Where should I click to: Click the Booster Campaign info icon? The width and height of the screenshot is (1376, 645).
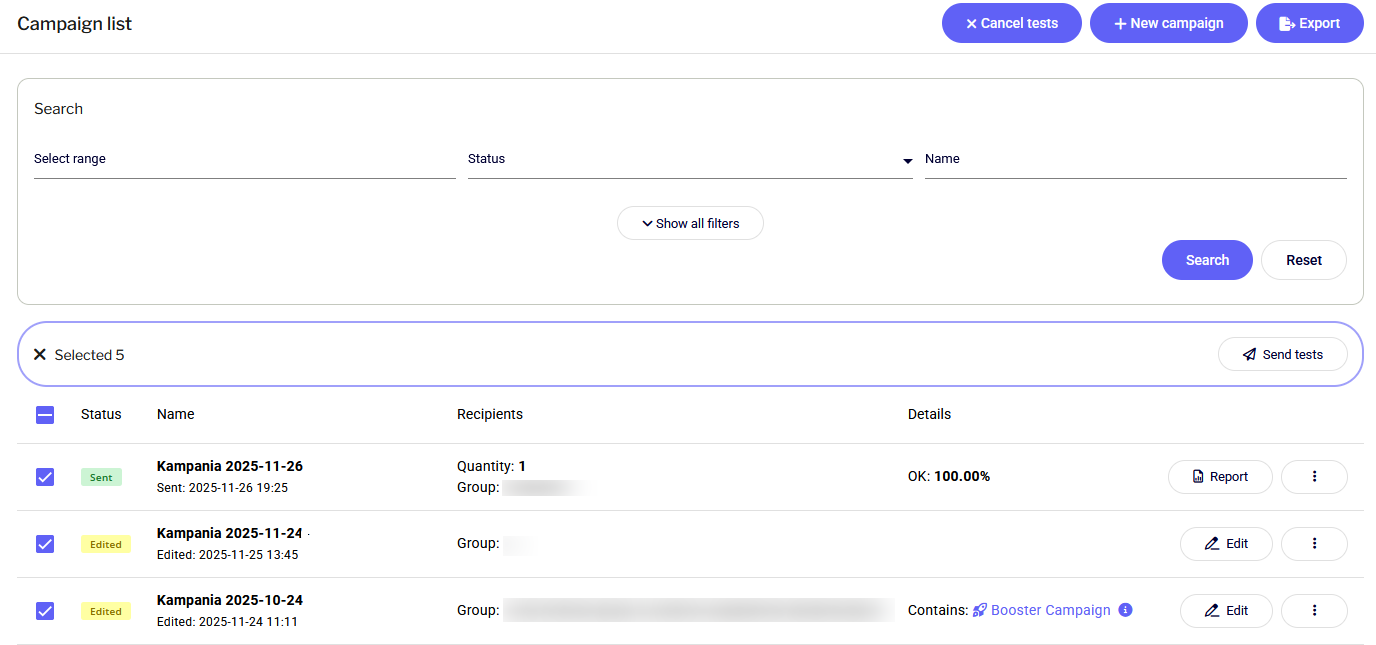1125,610
